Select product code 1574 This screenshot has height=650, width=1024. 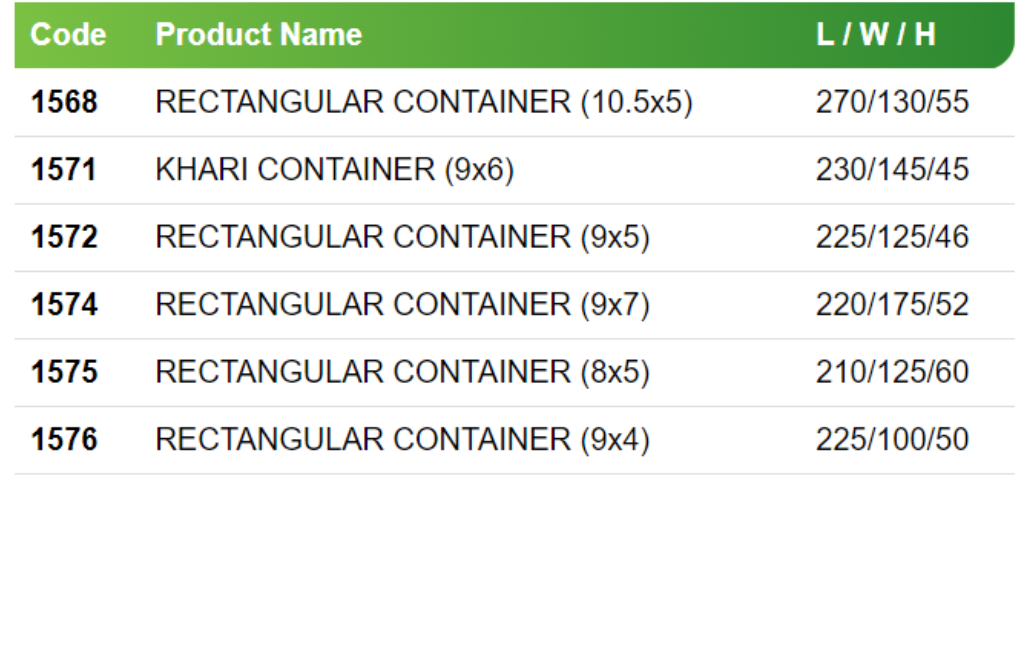[64, 304]
